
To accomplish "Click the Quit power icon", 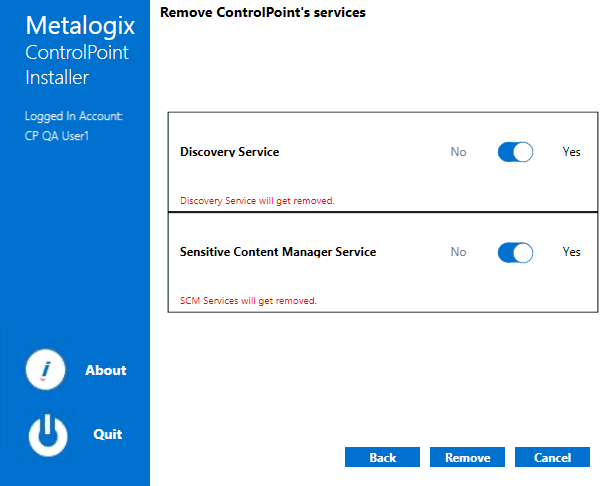I will point(46,434).
